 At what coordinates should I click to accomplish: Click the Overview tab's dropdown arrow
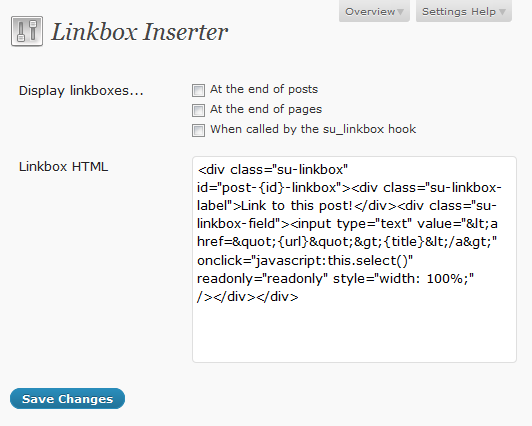(x=400, y=12)
